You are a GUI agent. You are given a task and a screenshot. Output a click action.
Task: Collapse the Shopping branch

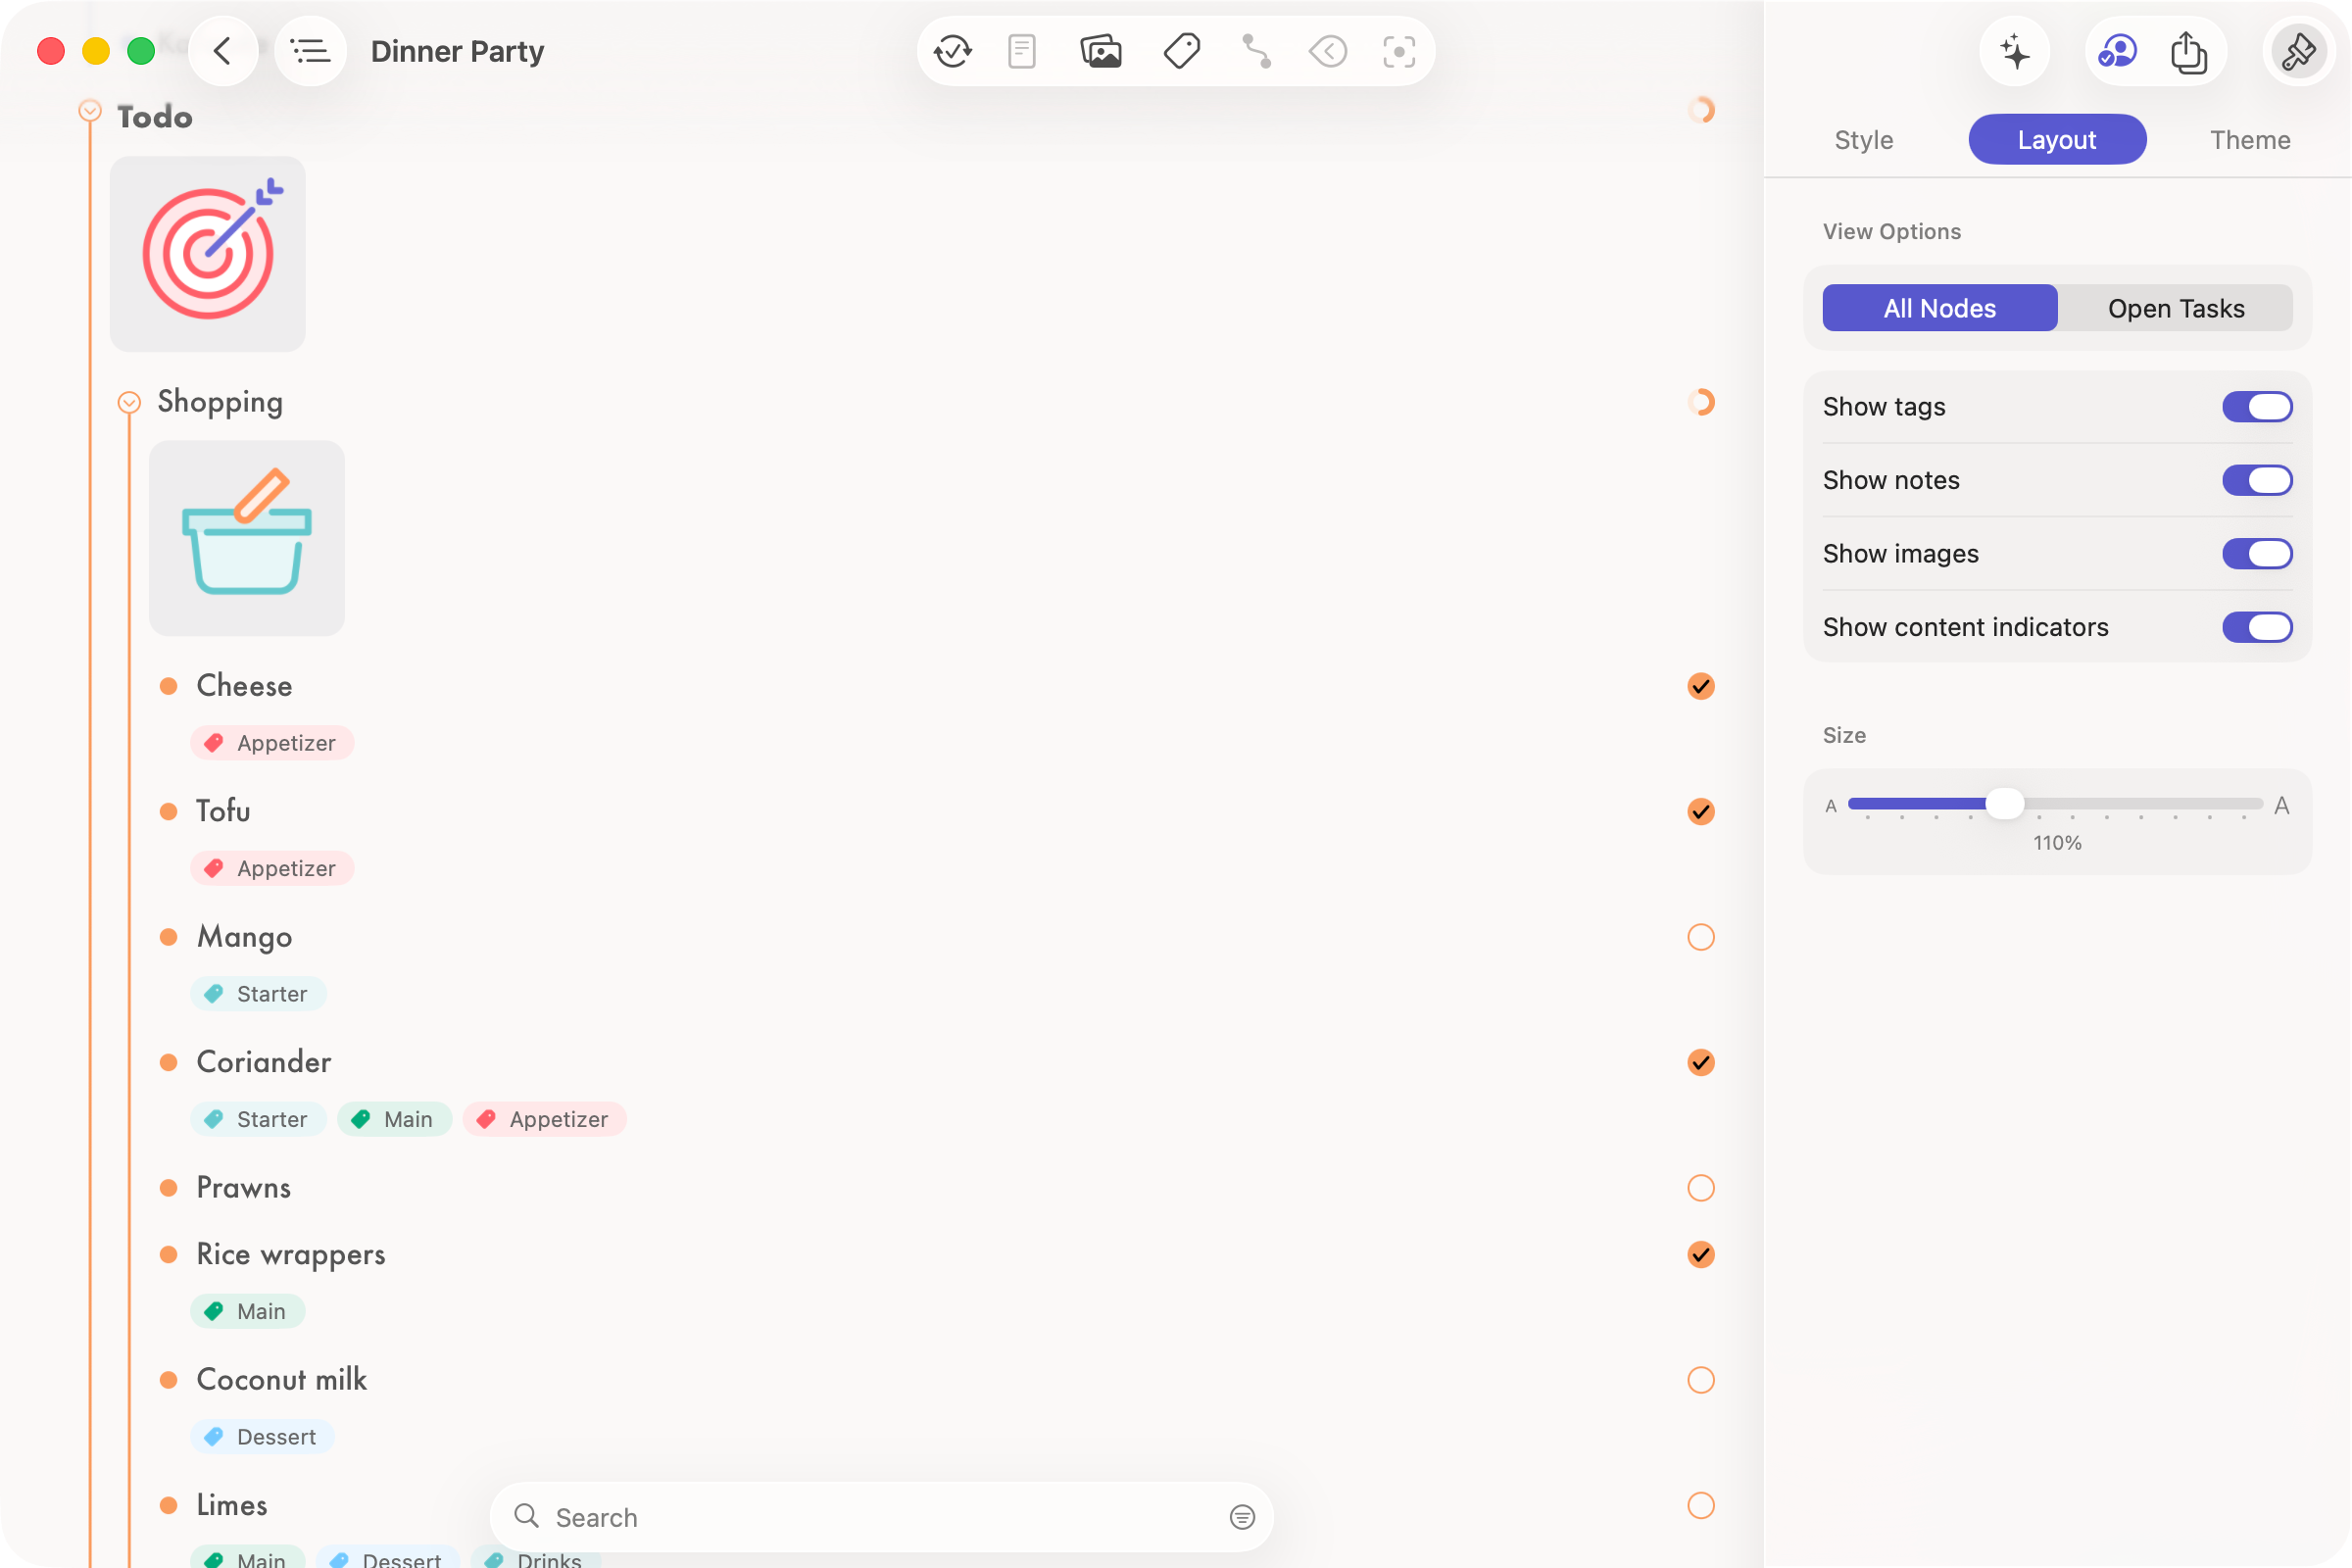[129, 402]
